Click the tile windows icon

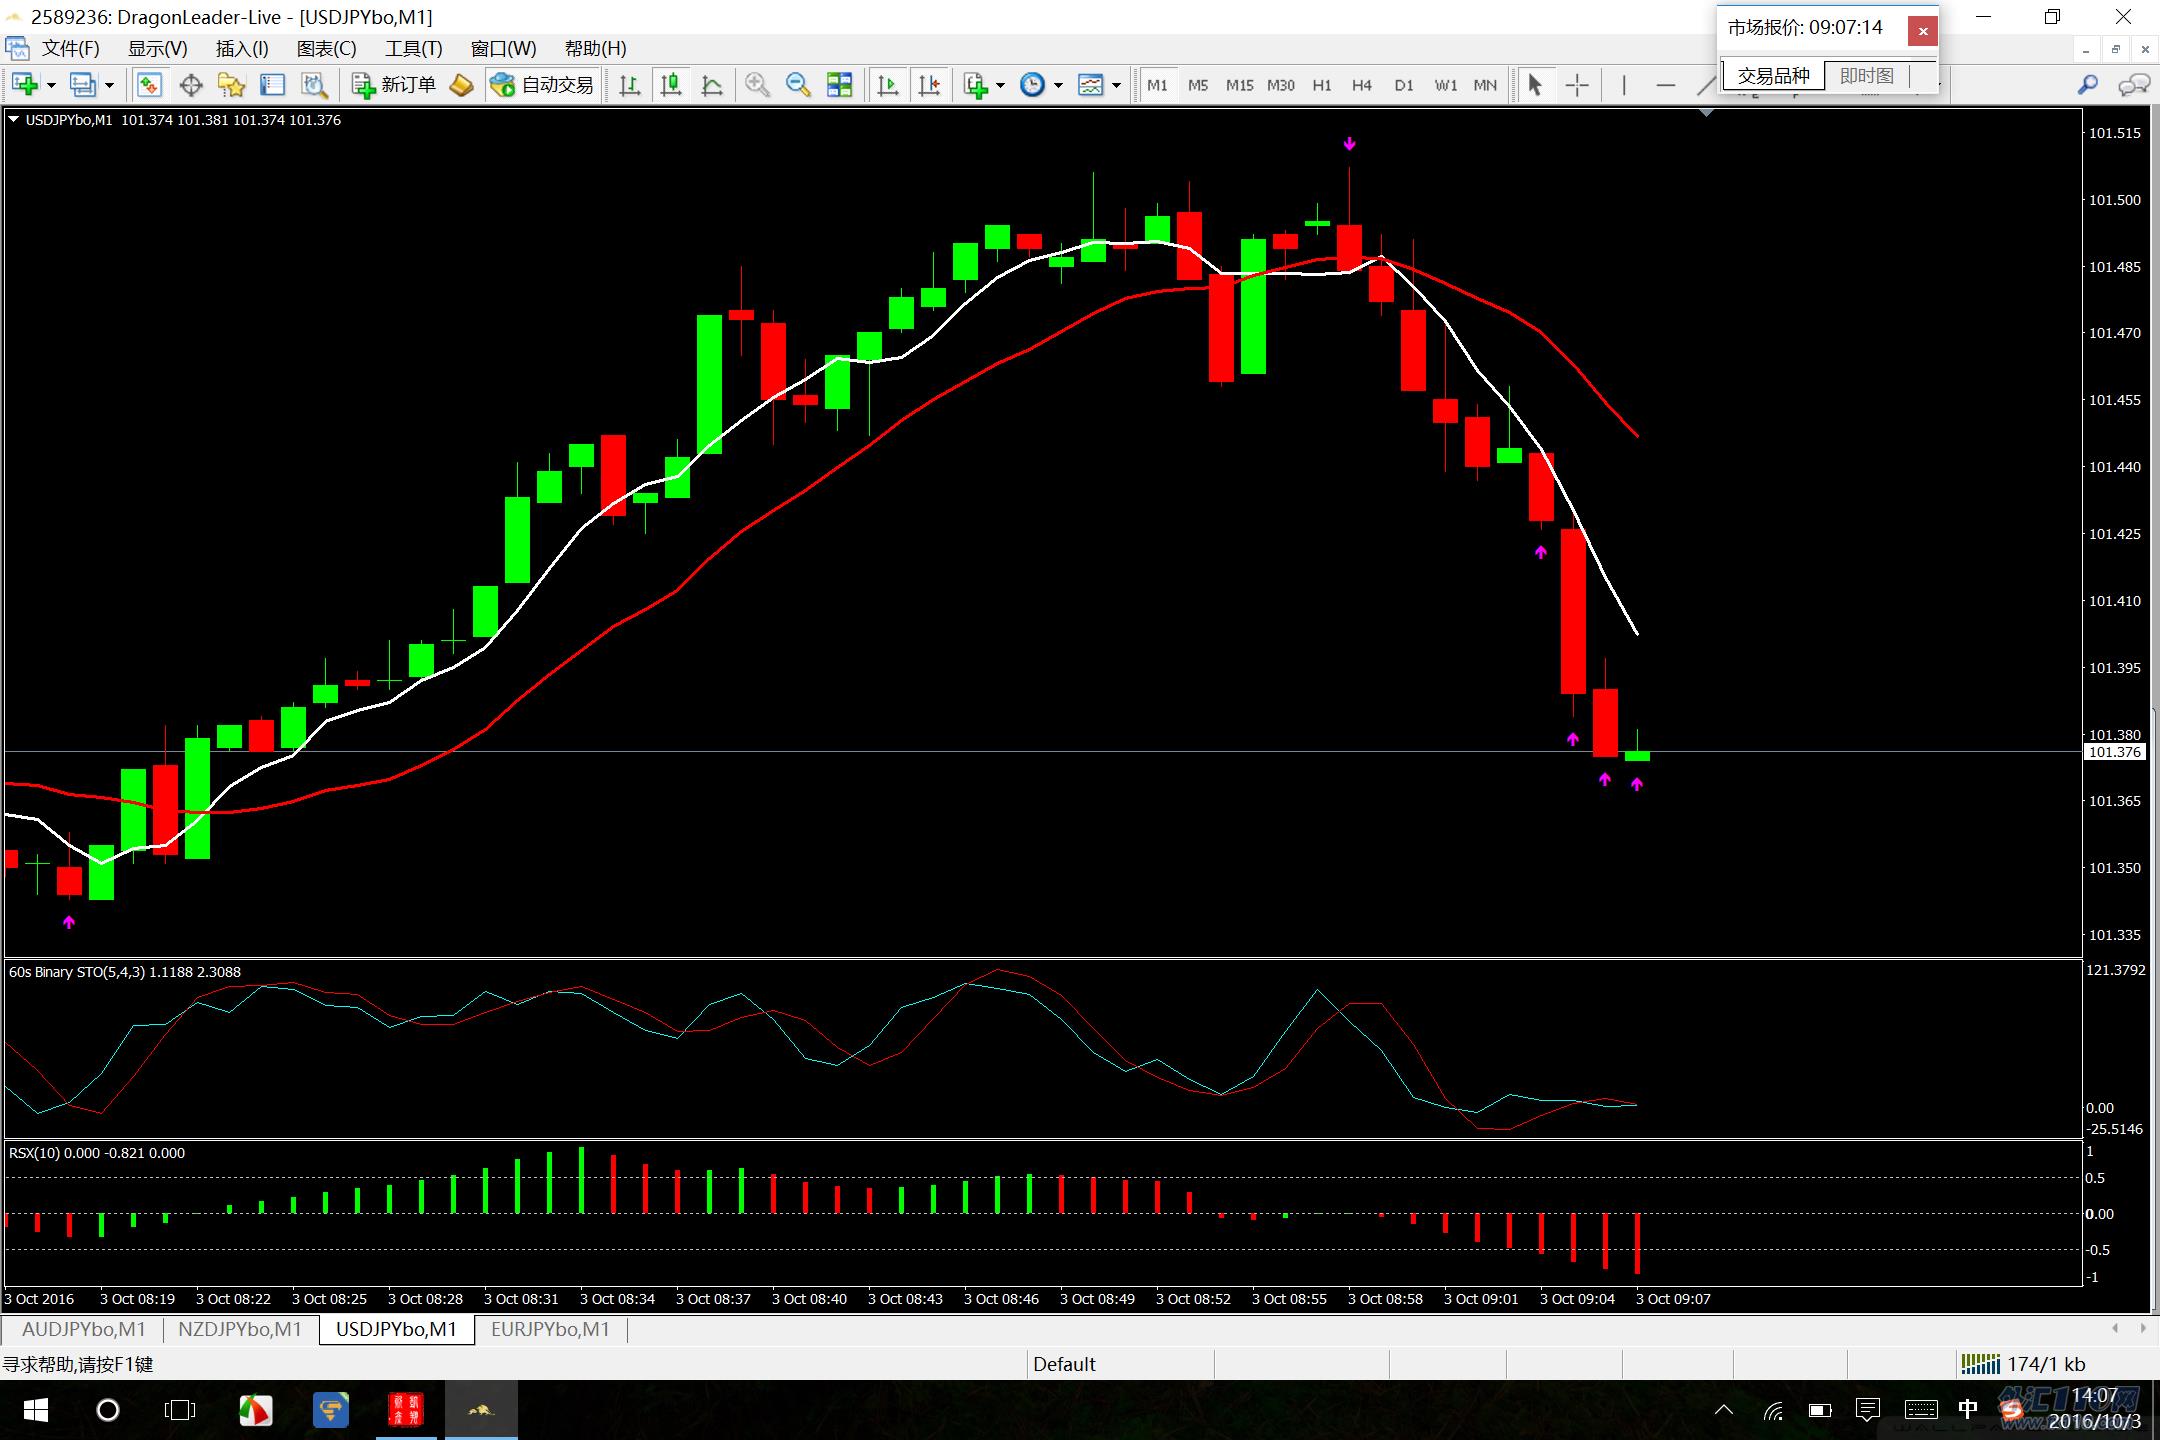840,85
